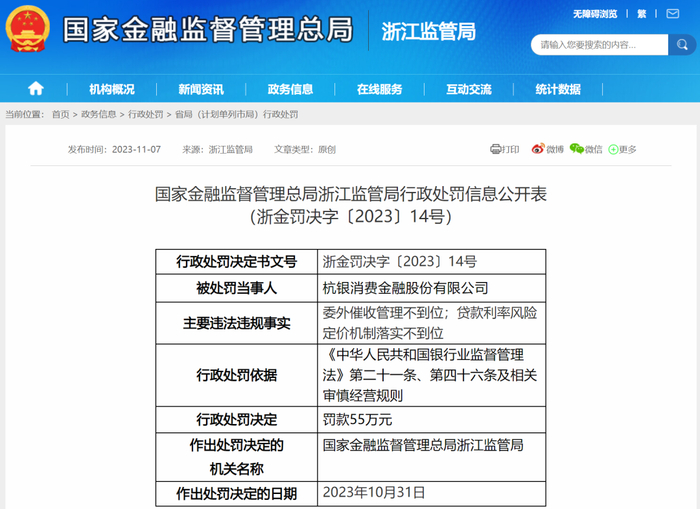Open the home icon in navigation bar
Viewport: 700px width, 509px height.
pos(36,89)
